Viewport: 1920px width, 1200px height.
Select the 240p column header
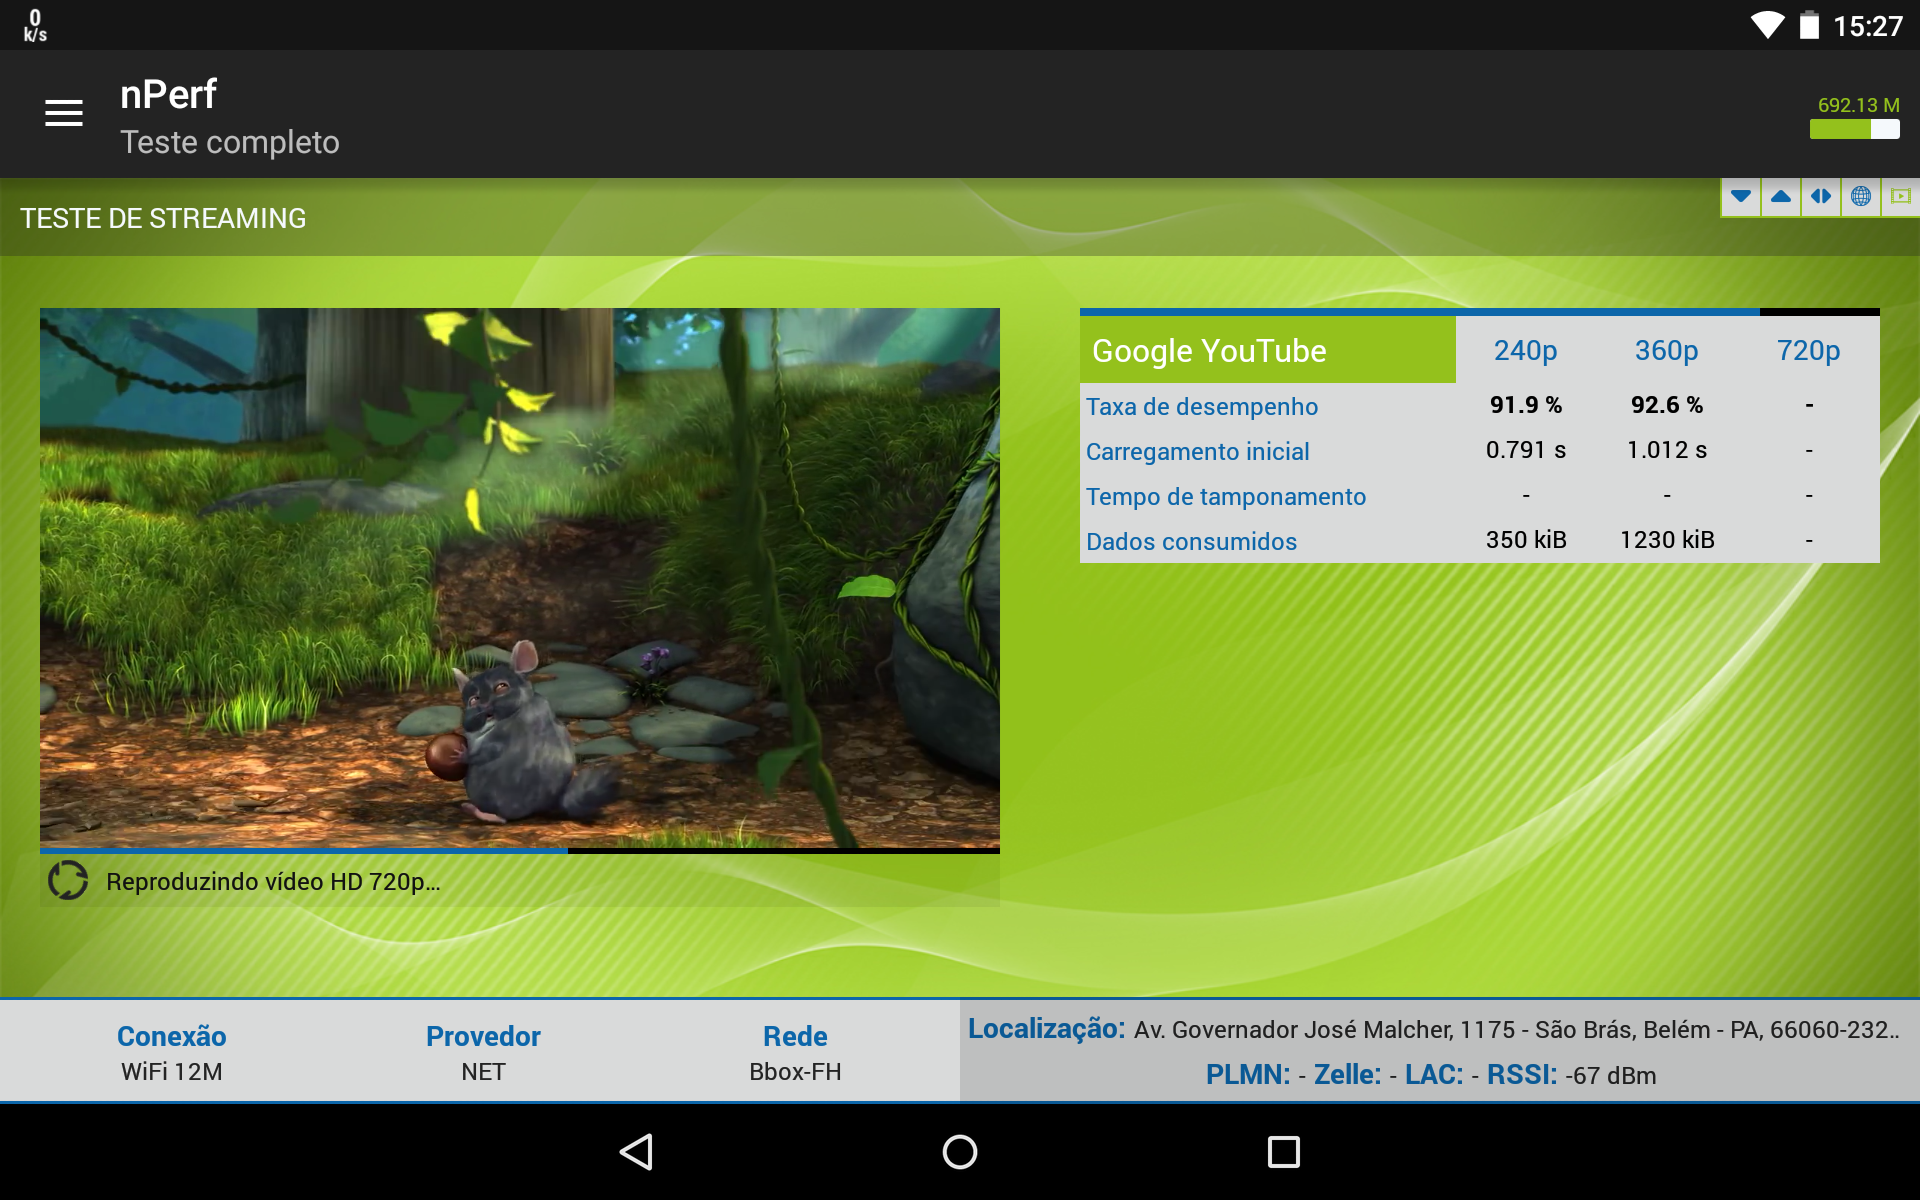(1525, 351)
